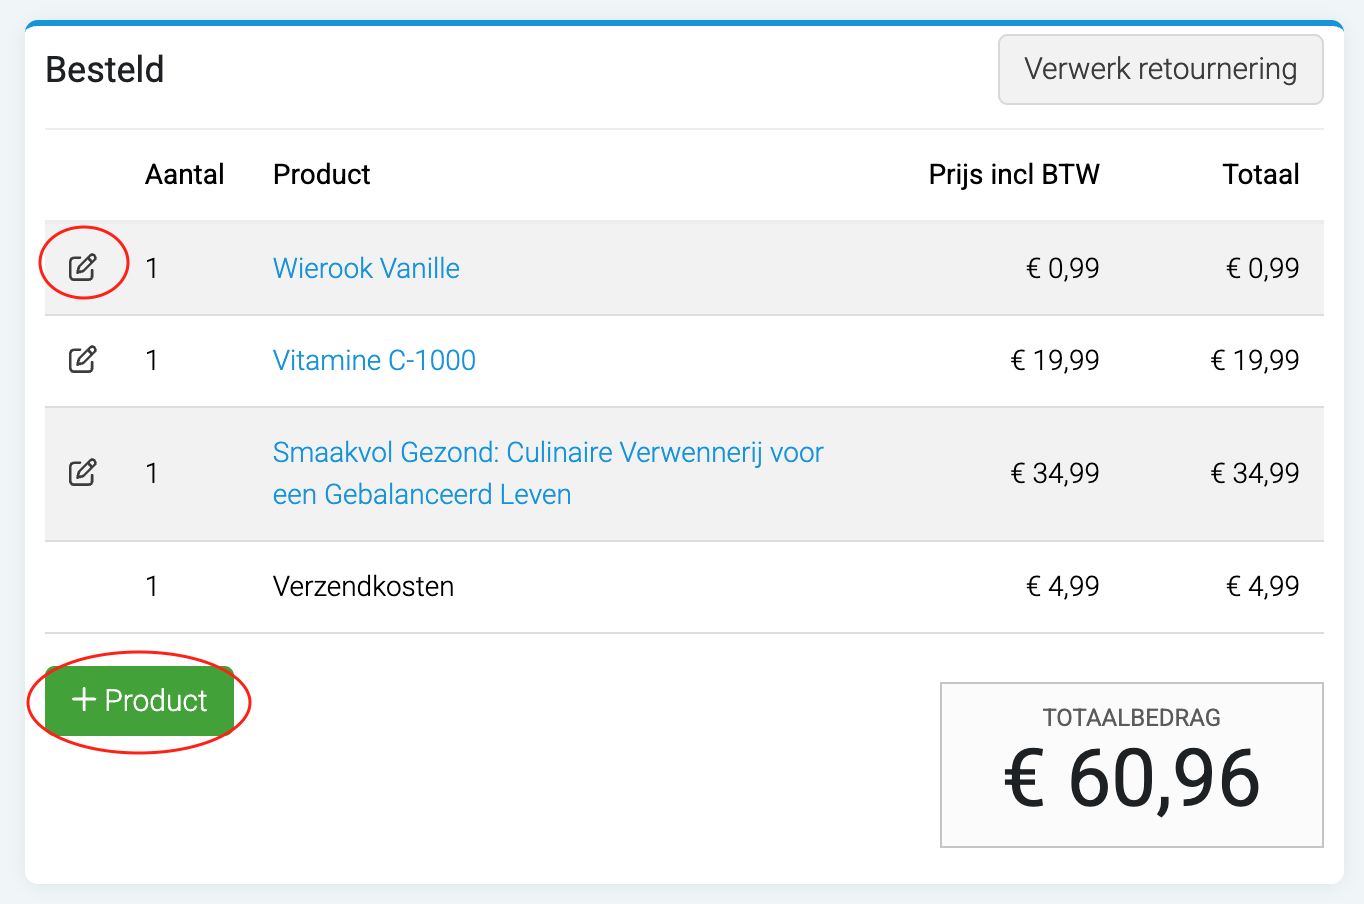Screen dimensions: 1364x904
Task: Click the € 60,96 total amount
Action: click(1131, 779)
